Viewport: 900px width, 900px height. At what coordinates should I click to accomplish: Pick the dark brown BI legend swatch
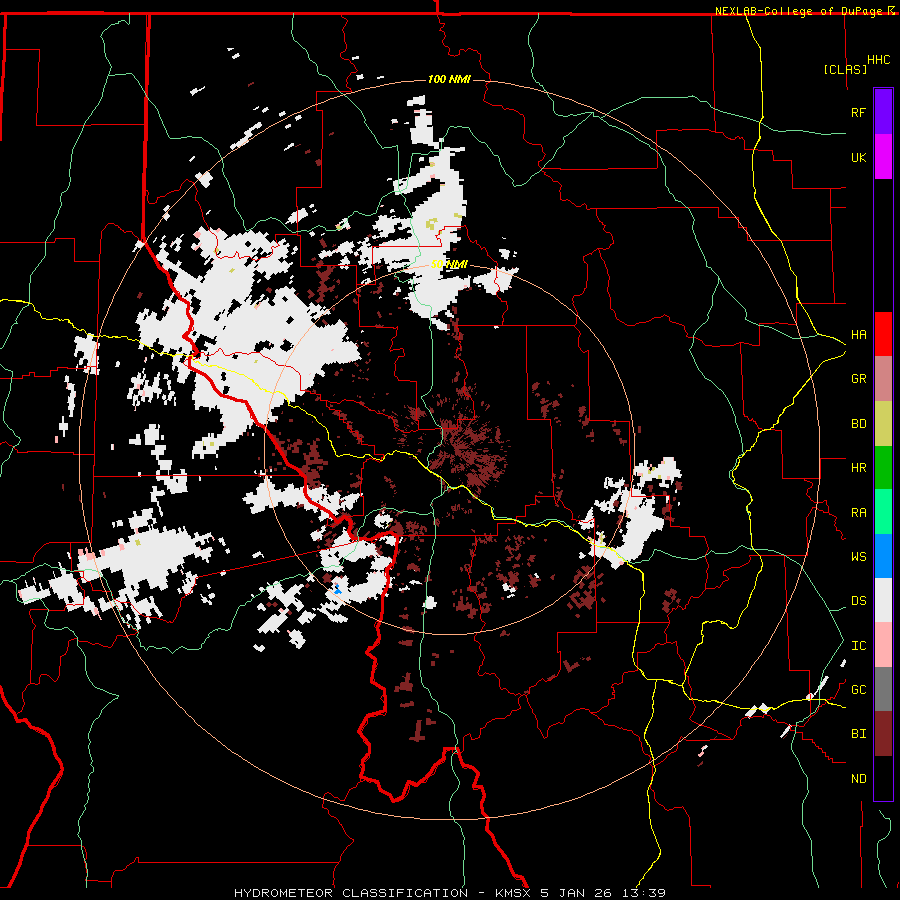[x=883, y=734]
